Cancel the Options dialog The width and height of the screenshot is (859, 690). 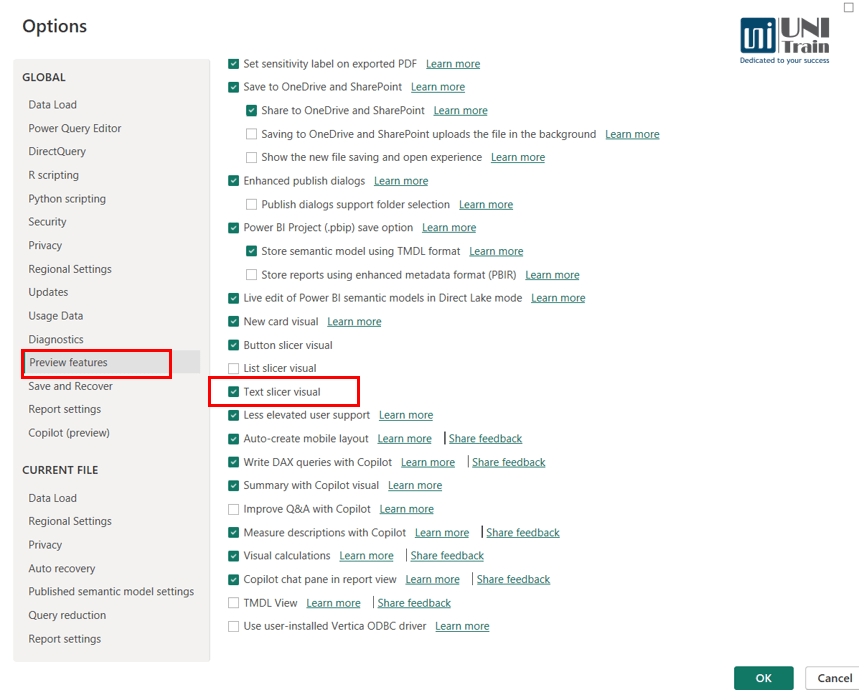click(833, 678)
